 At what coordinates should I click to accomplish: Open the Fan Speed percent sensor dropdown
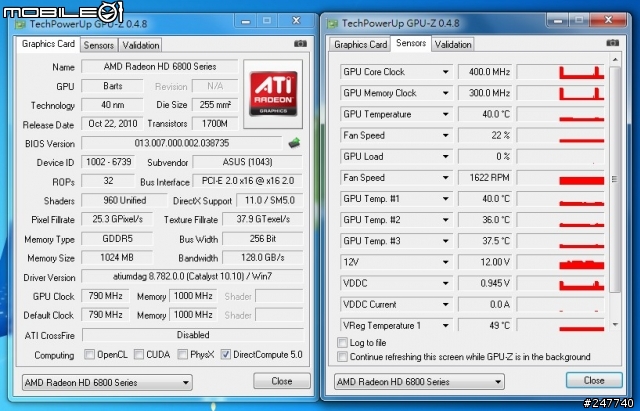(446, 136)
